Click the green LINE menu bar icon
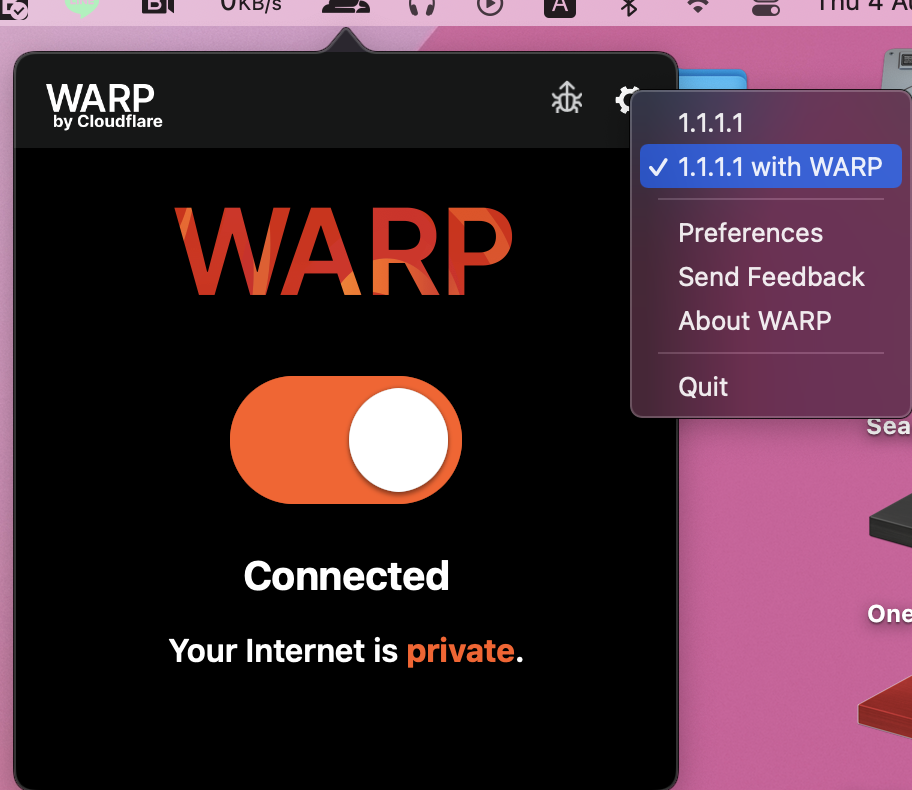Screen dimensions: 912x790 pos(82,7)
